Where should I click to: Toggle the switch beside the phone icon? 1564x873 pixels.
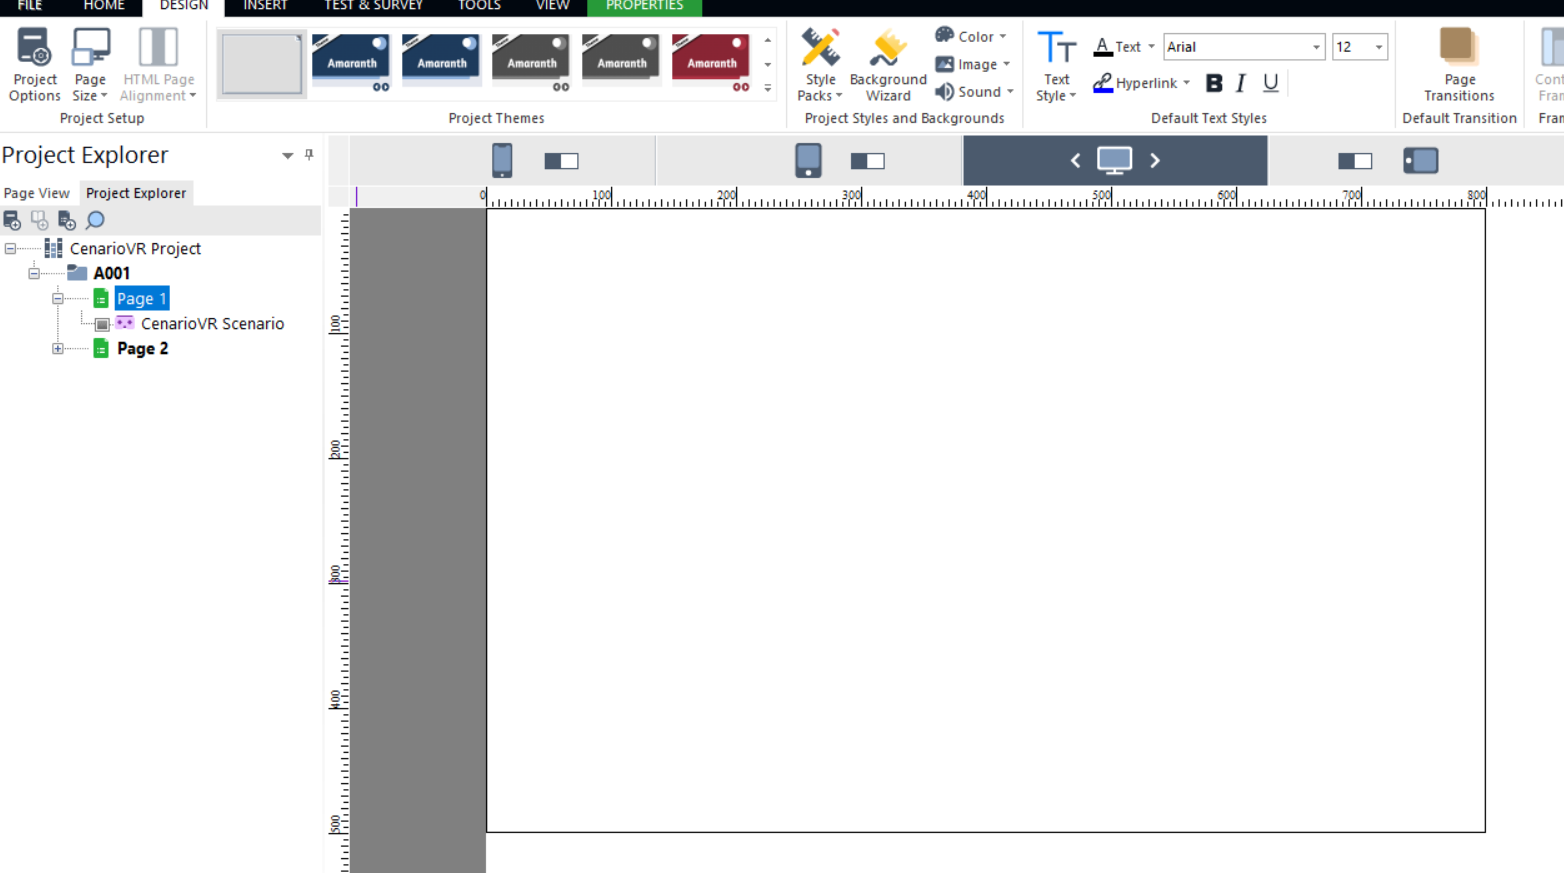click(561, 161)
